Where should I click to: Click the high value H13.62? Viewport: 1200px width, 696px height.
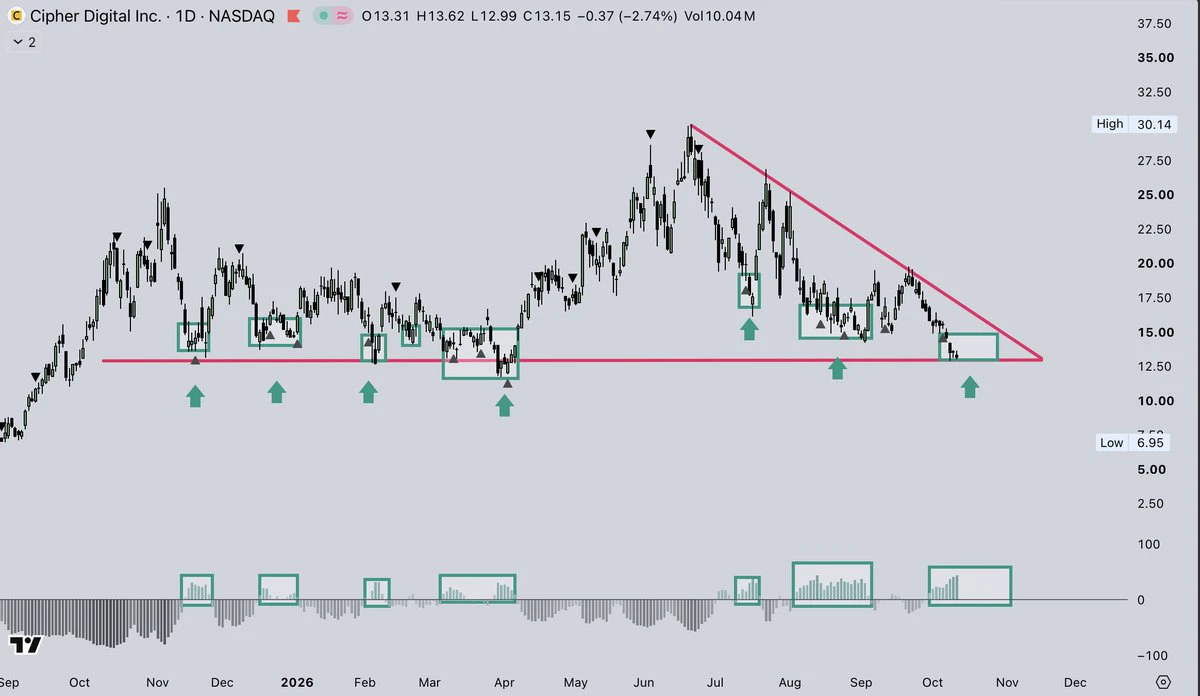coord(439,17)
